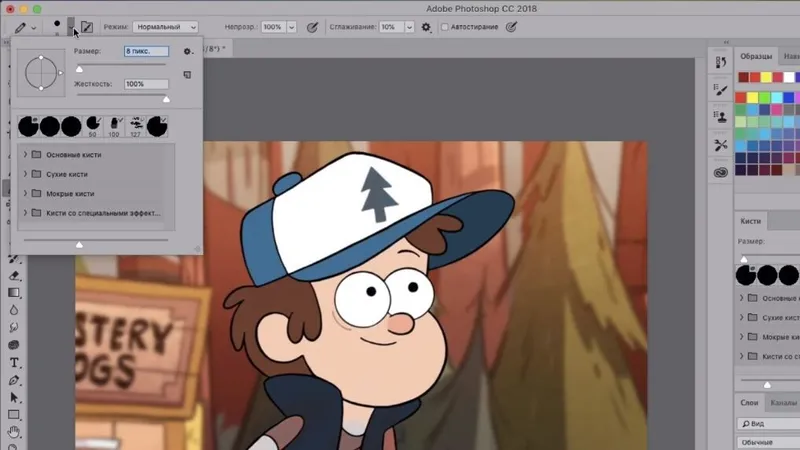Expand Мокрые folder in right Кисти panel

point(741,337)
